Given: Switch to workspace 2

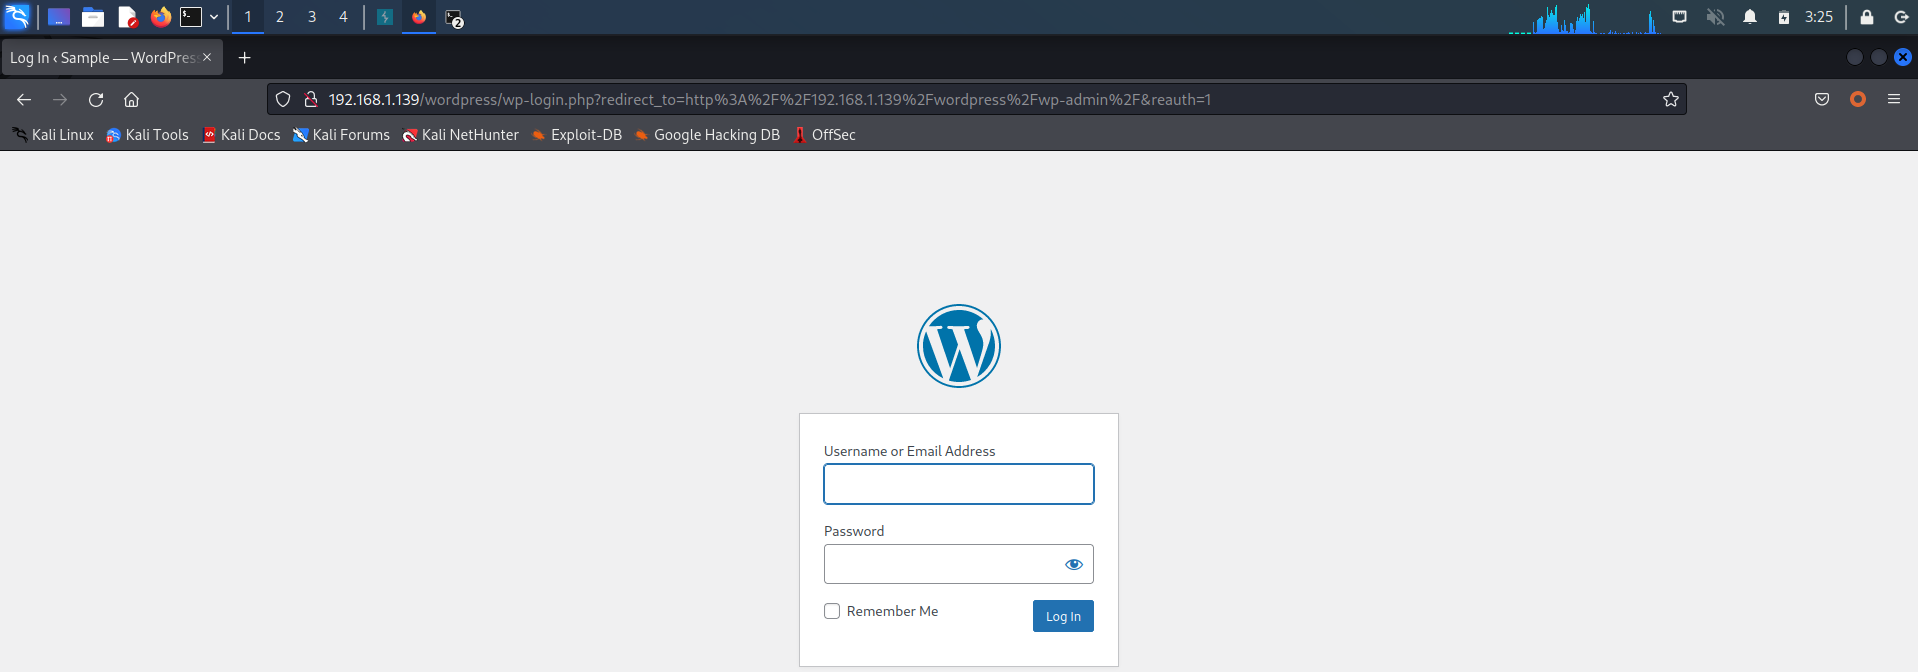Looking at the screenshot, I should 280,17.
